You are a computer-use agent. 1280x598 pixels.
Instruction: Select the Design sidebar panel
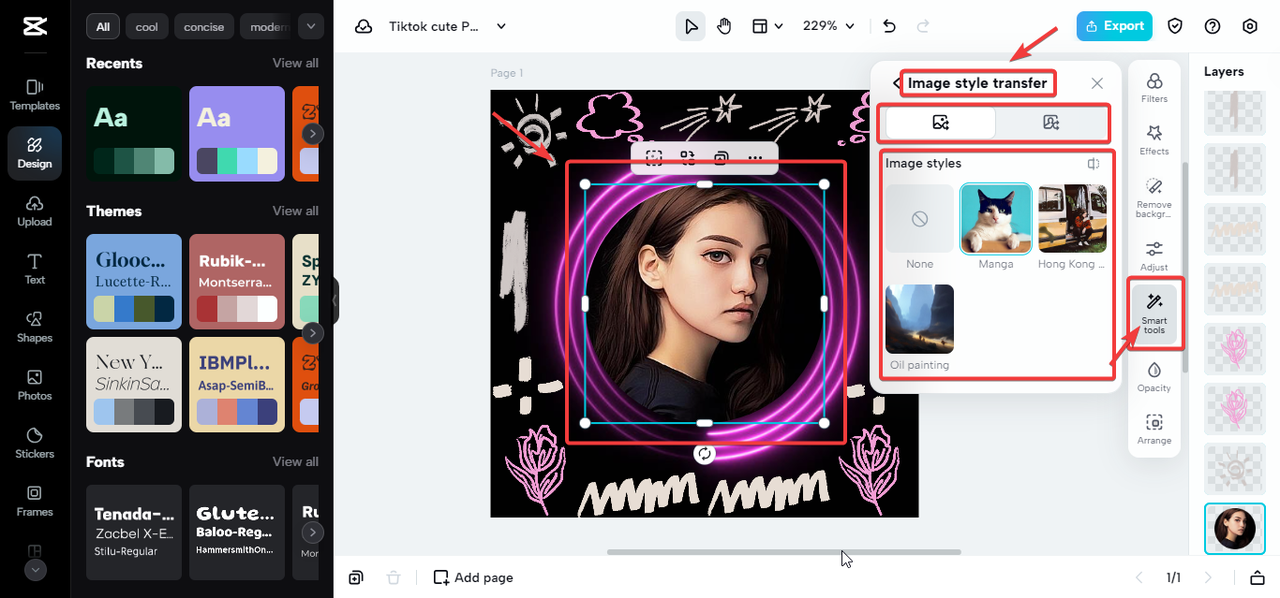coord(35,153)
